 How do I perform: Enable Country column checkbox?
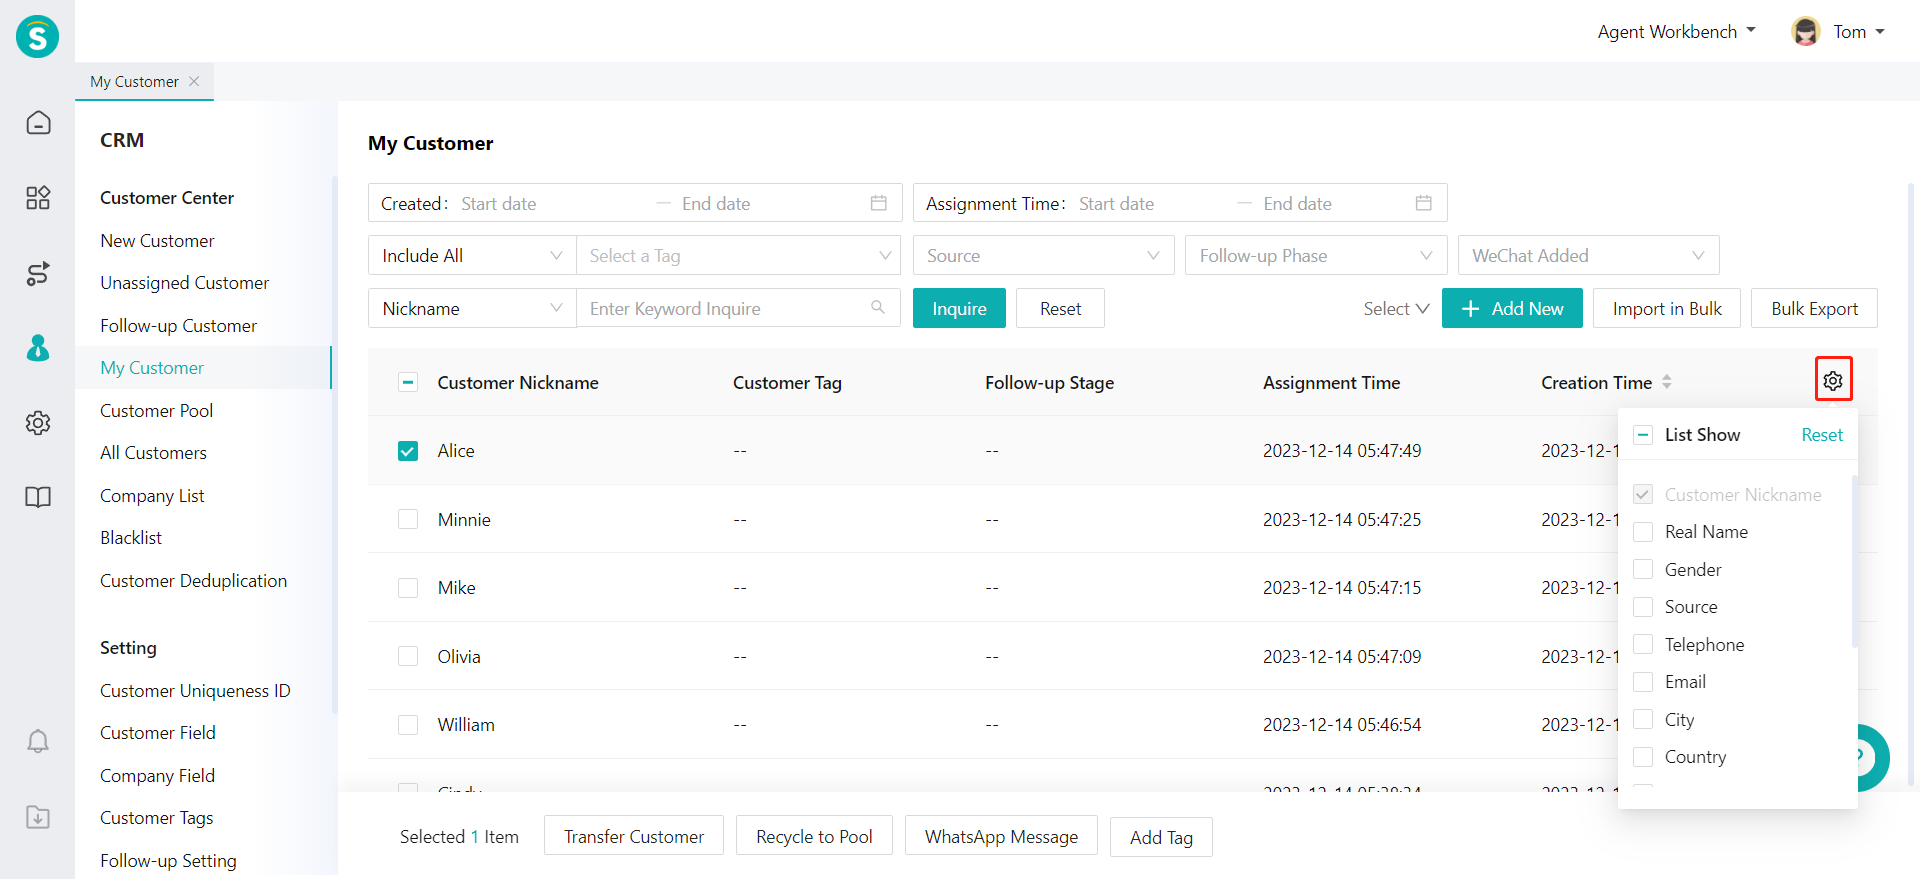1643,757
